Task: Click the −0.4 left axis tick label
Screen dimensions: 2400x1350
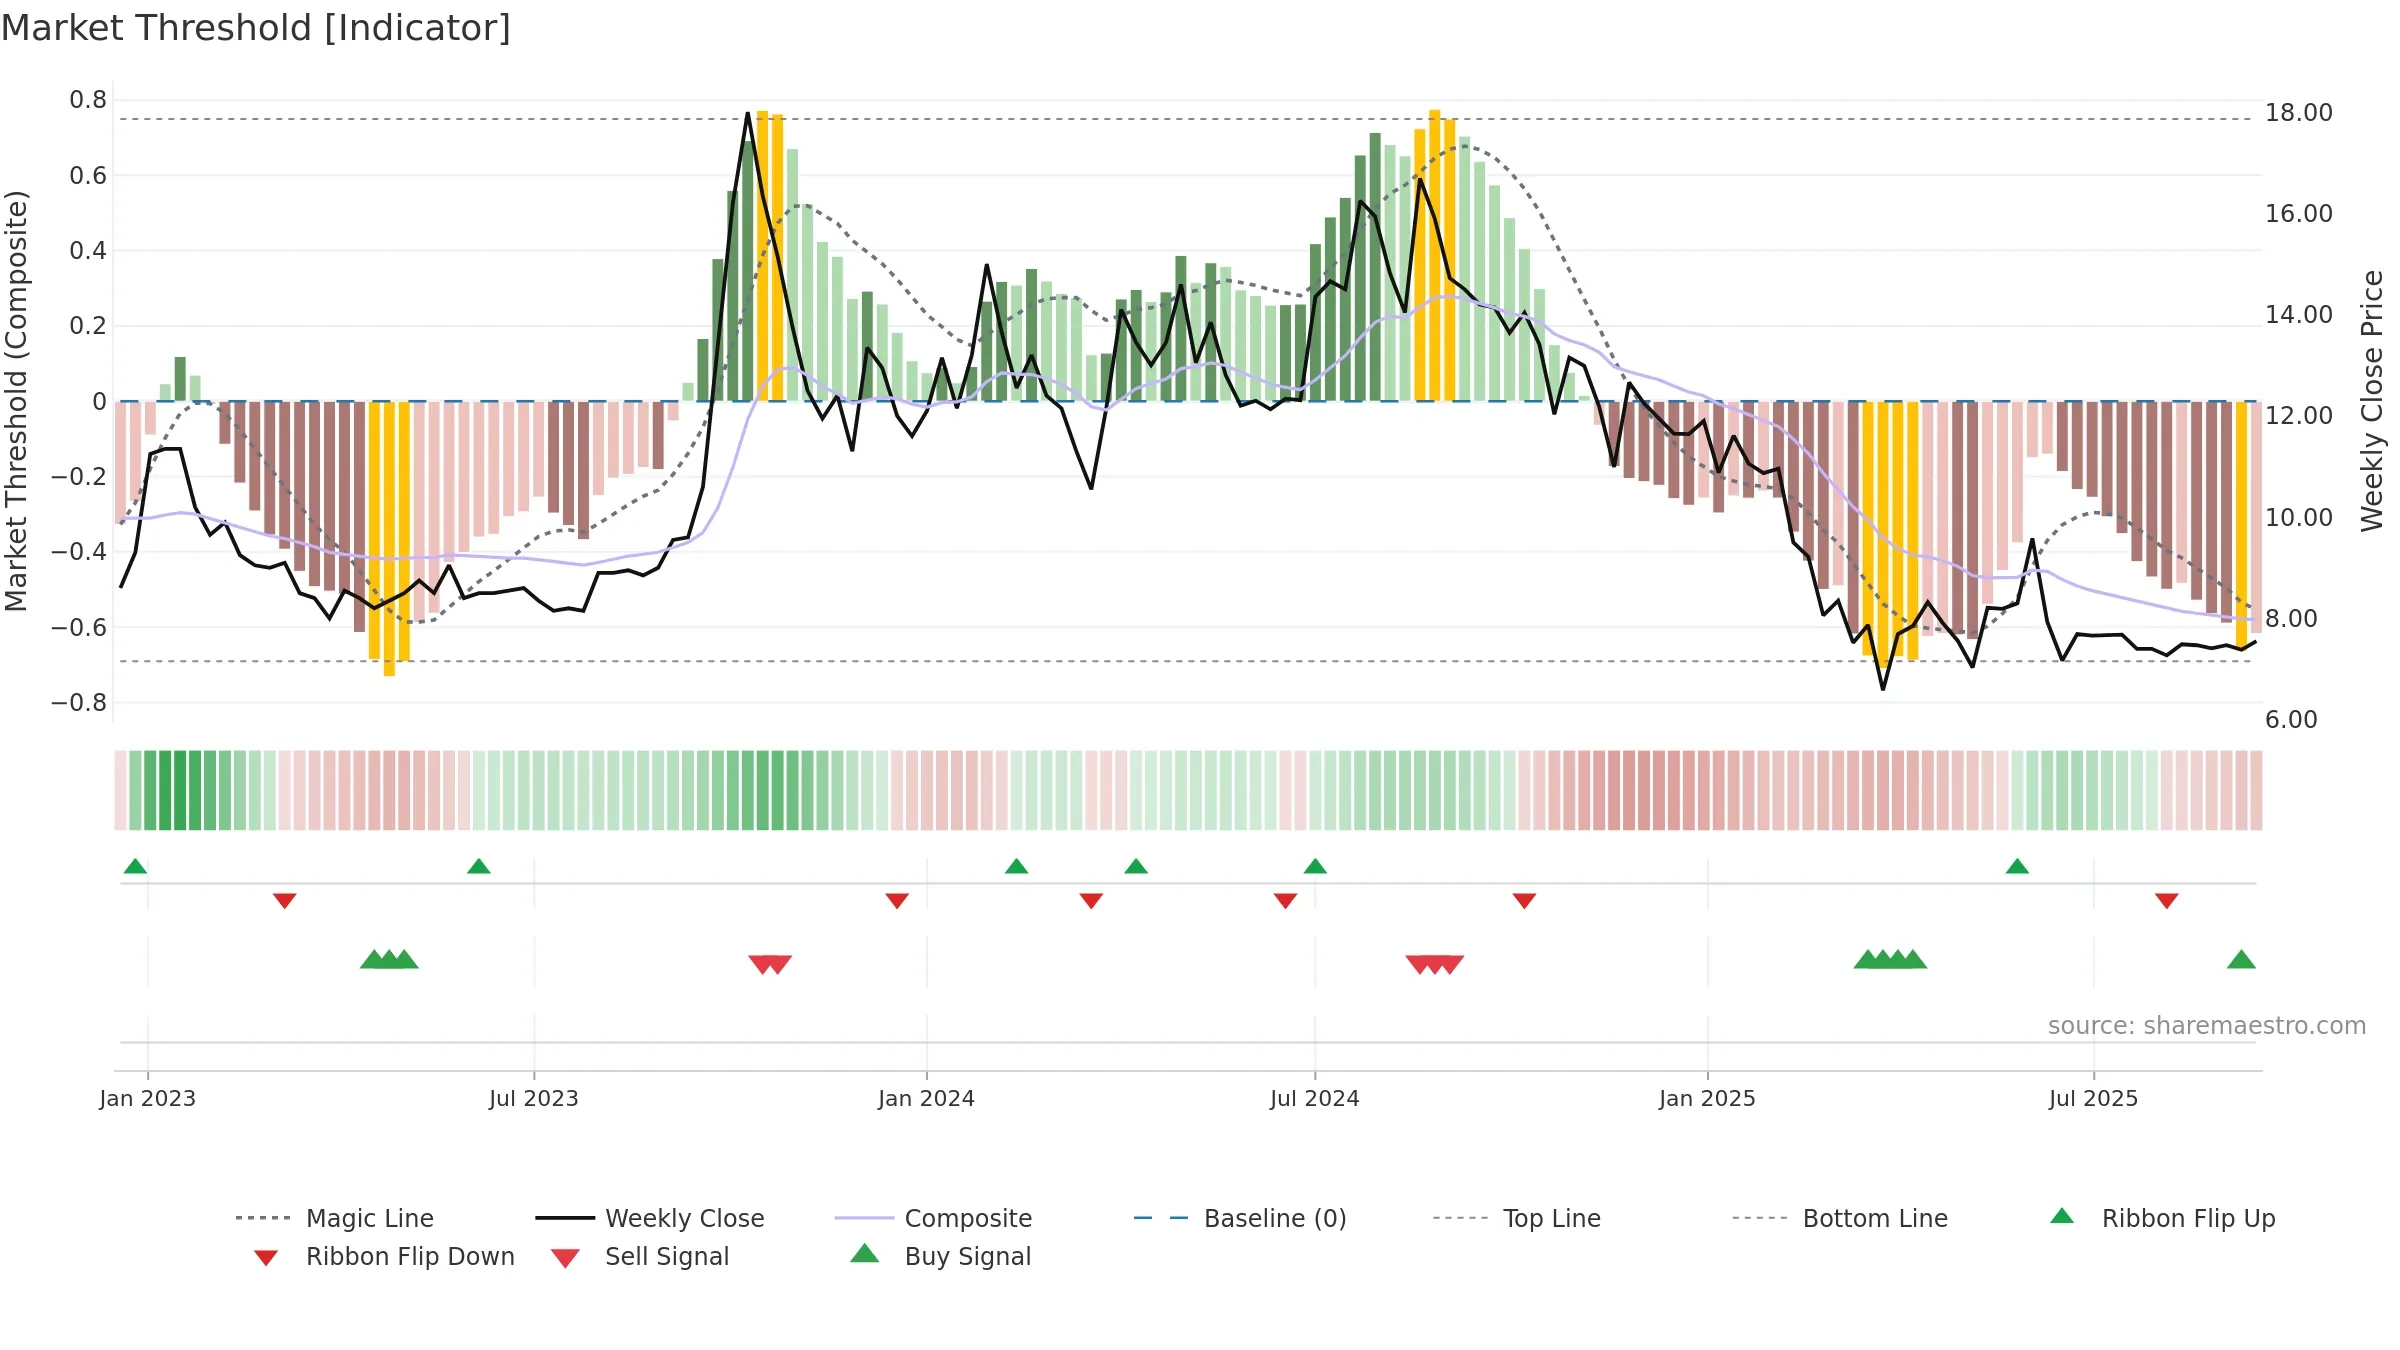Action: (79, 552)
